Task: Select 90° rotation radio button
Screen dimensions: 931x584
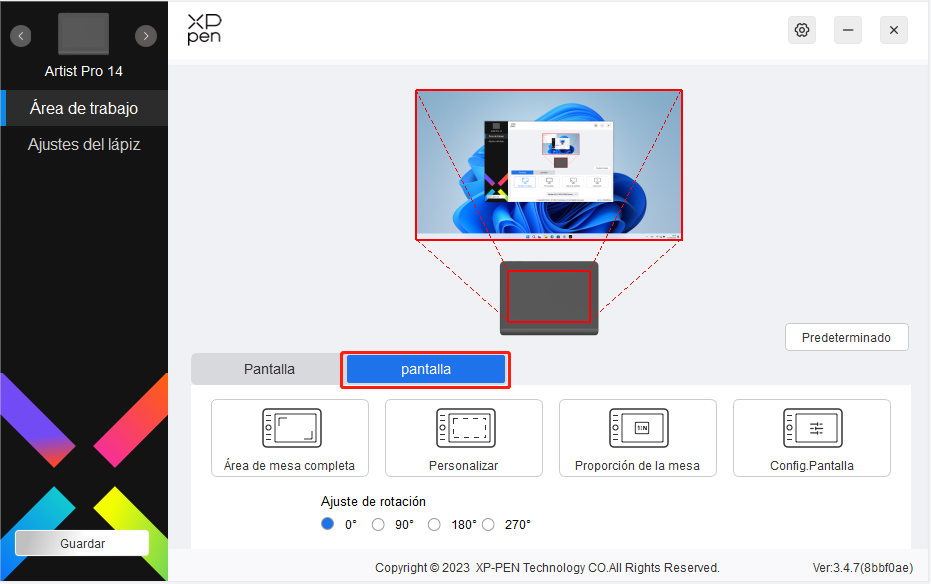Action: click(378, 525)
